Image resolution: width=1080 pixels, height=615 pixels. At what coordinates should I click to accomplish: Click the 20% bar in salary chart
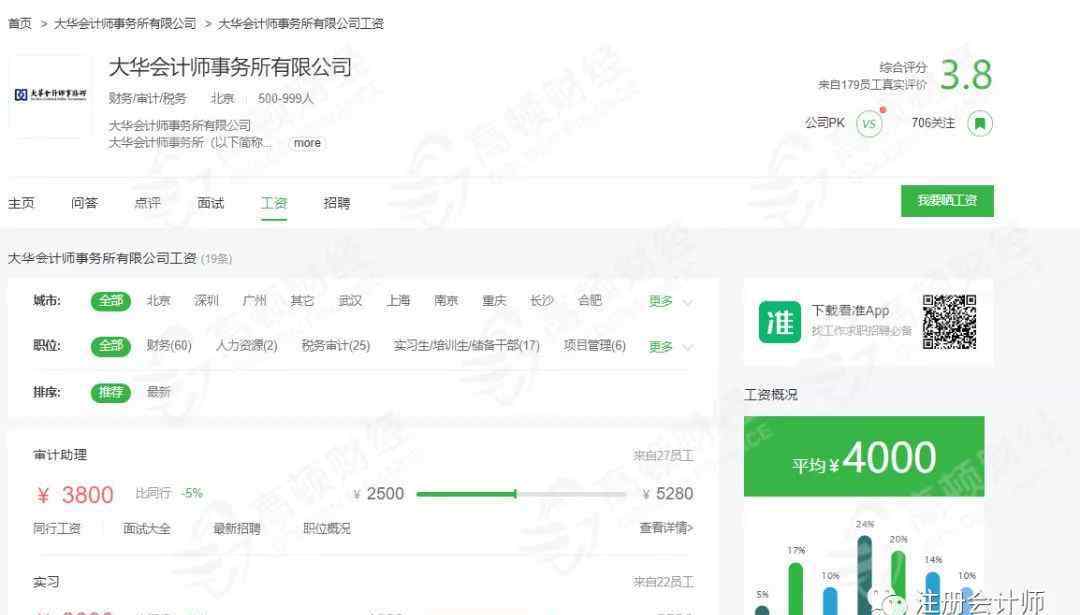click(898, 583)
